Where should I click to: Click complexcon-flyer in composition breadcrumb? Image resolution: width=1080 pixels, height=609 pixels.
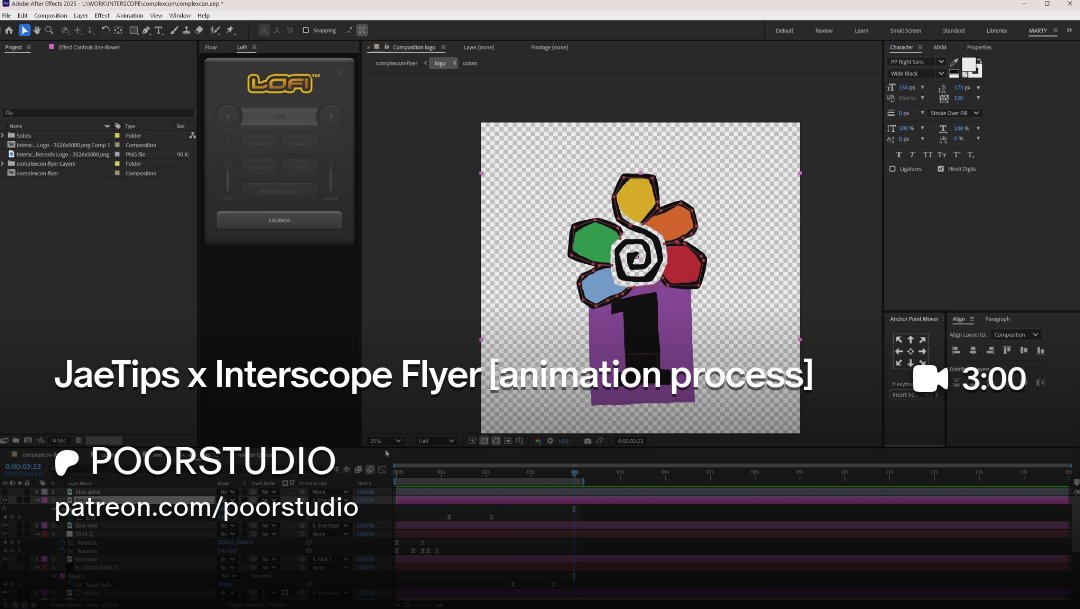pyautogui.click(x=396, y=63)
